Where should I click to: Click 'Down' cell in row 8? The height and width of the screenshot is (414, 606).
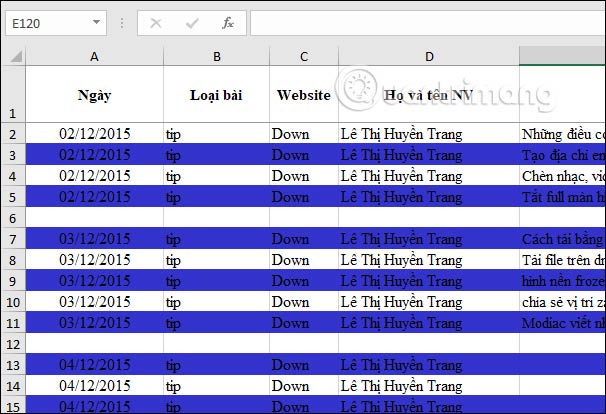304,259
